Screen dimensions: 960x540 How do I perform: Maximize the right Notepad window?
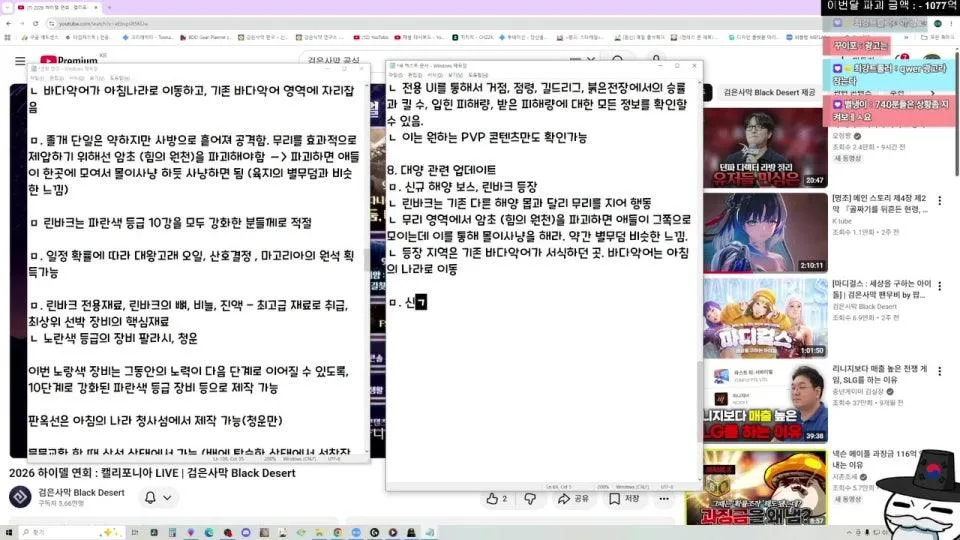click(677, 66)
